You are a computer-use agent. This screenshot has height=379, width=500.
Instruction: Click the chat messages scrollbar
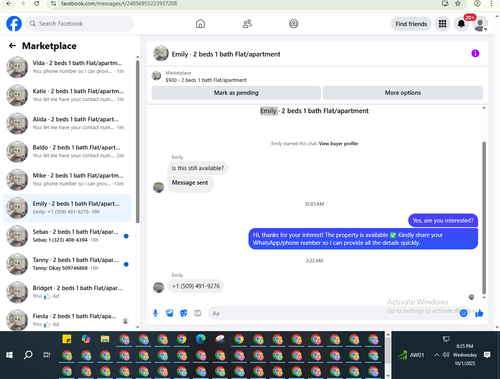tap(484, 218)
